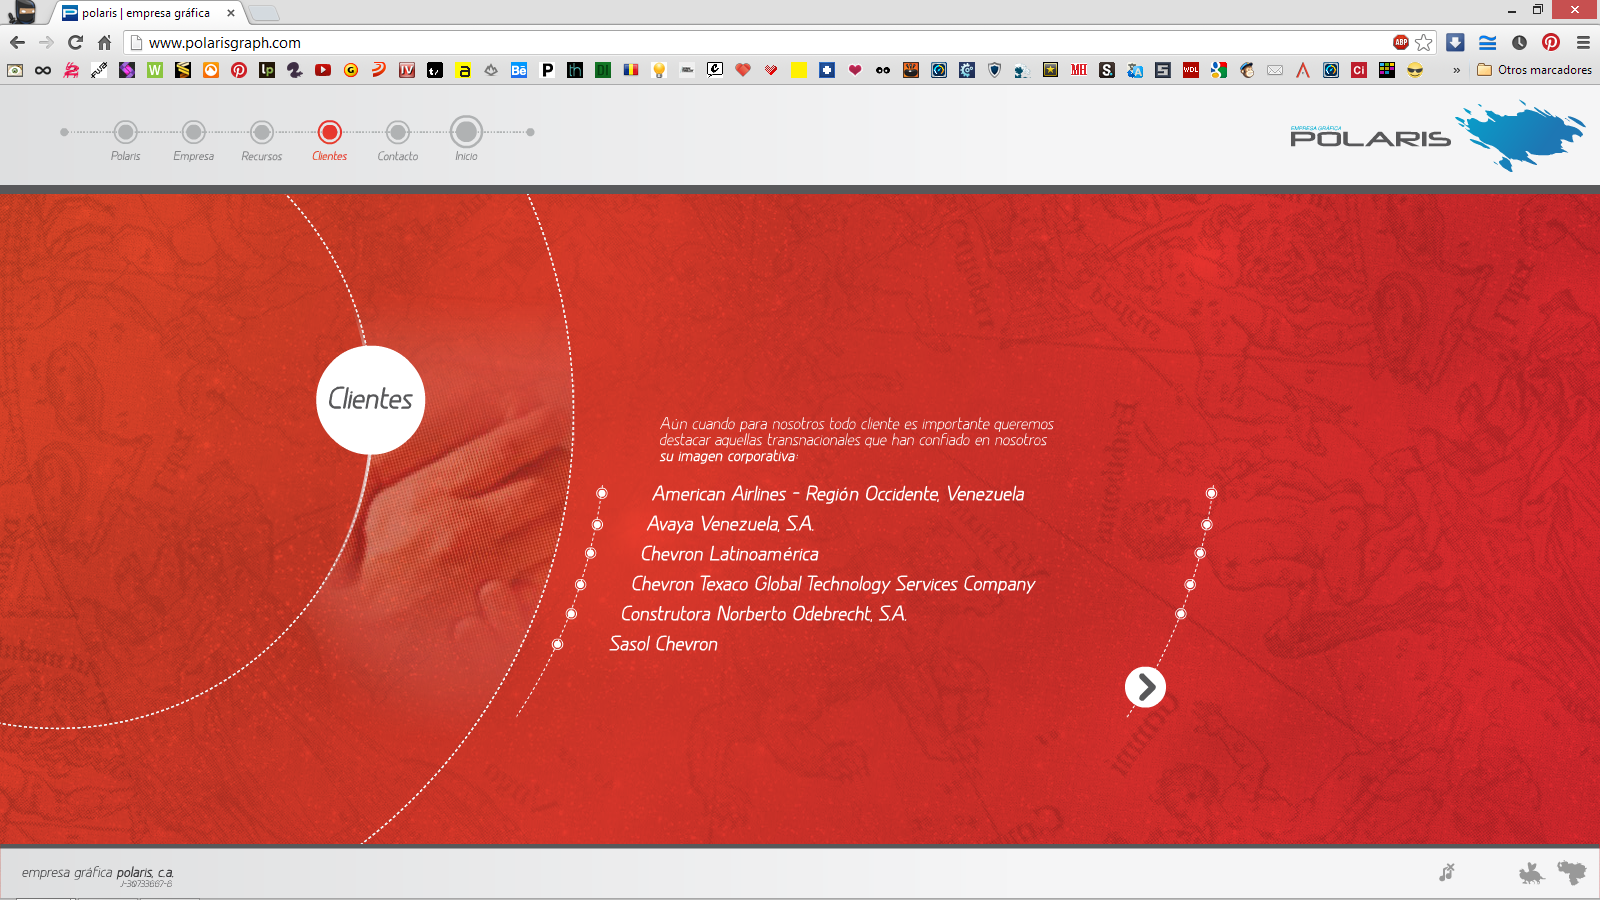Click the white Clientes circle badge
Screen dimensions: 1600x900
(371, 400)
